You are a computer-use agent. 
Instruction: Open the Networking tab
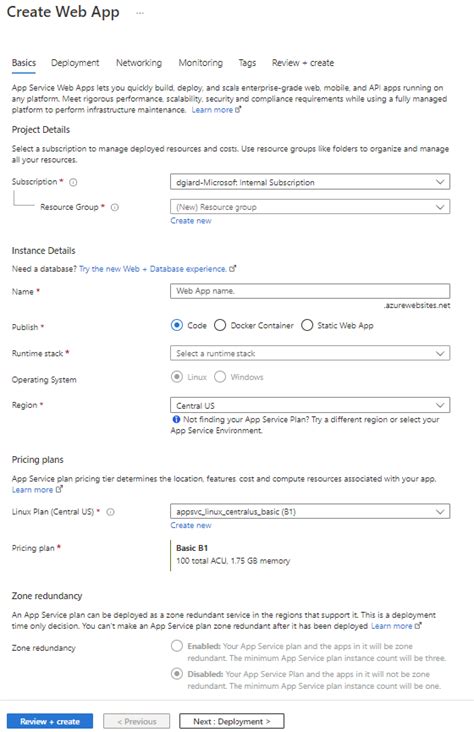(x=139, y=63)
